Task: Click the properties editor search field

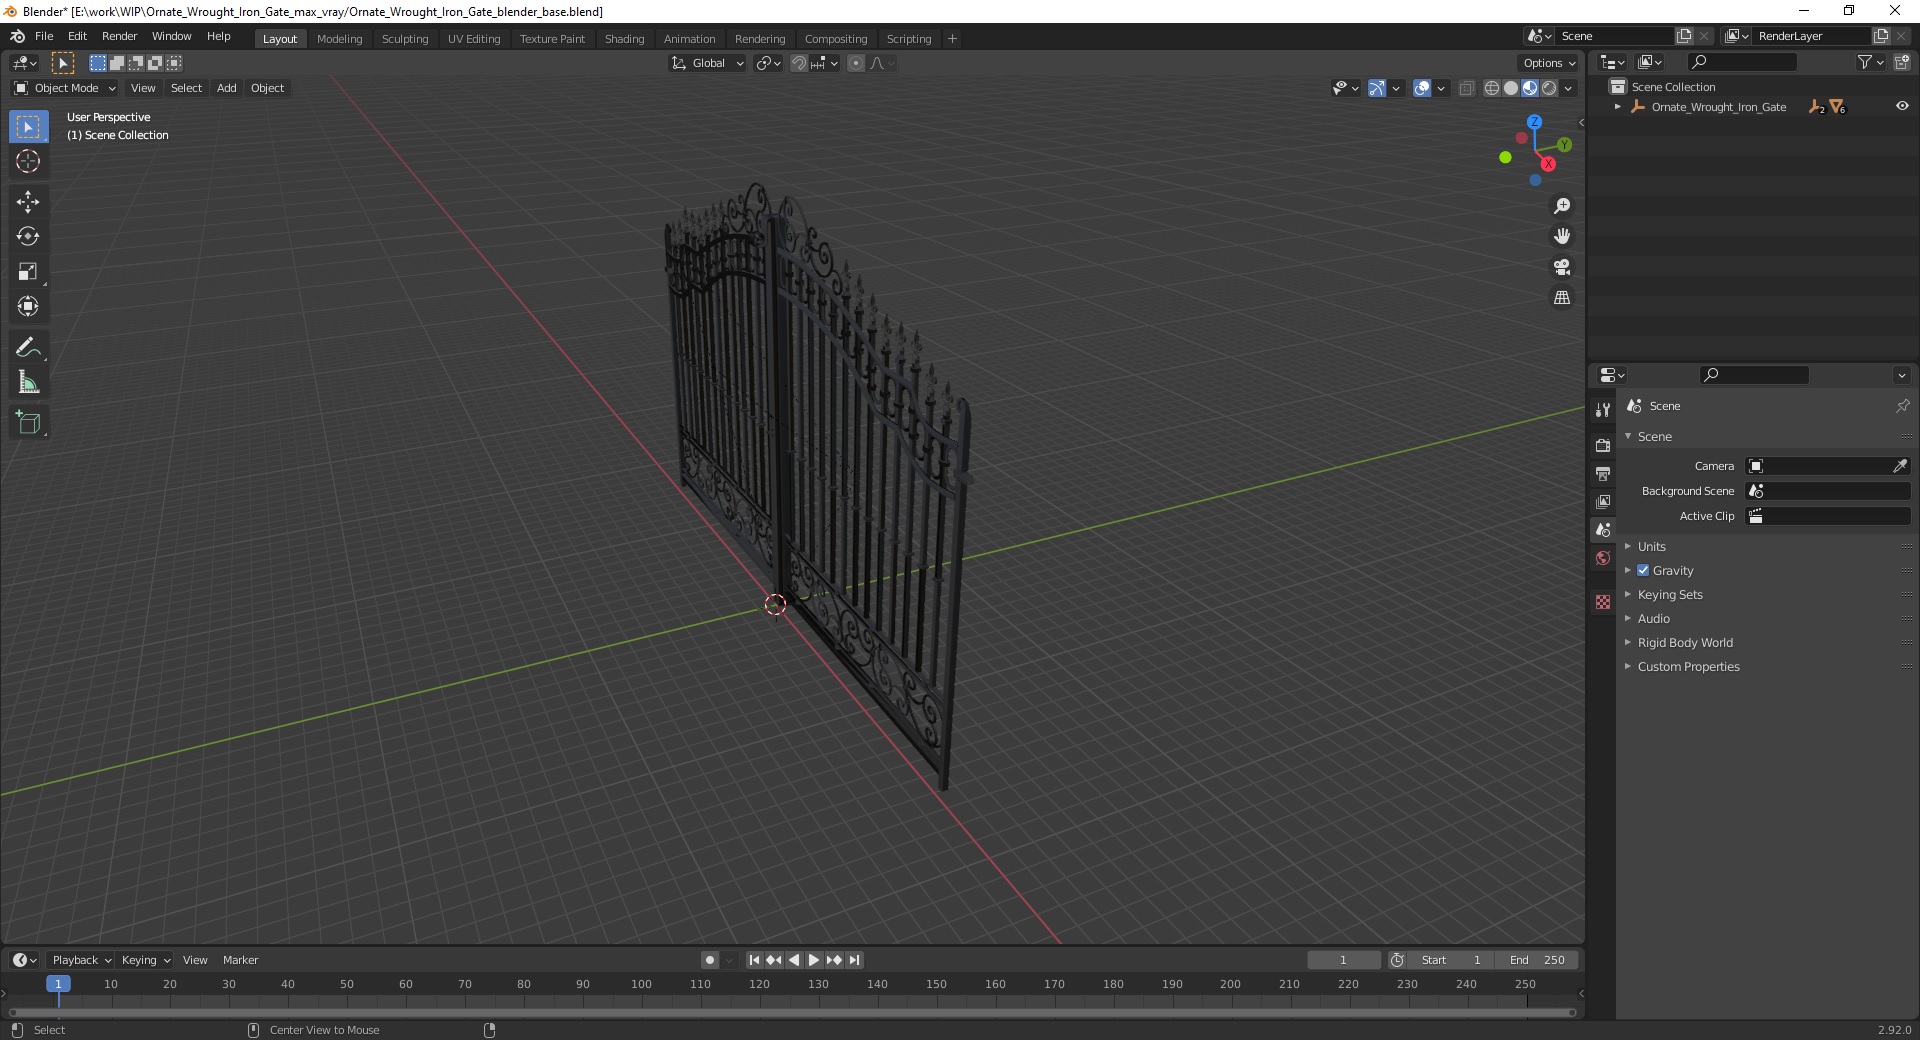Action: click(1755, 375)
